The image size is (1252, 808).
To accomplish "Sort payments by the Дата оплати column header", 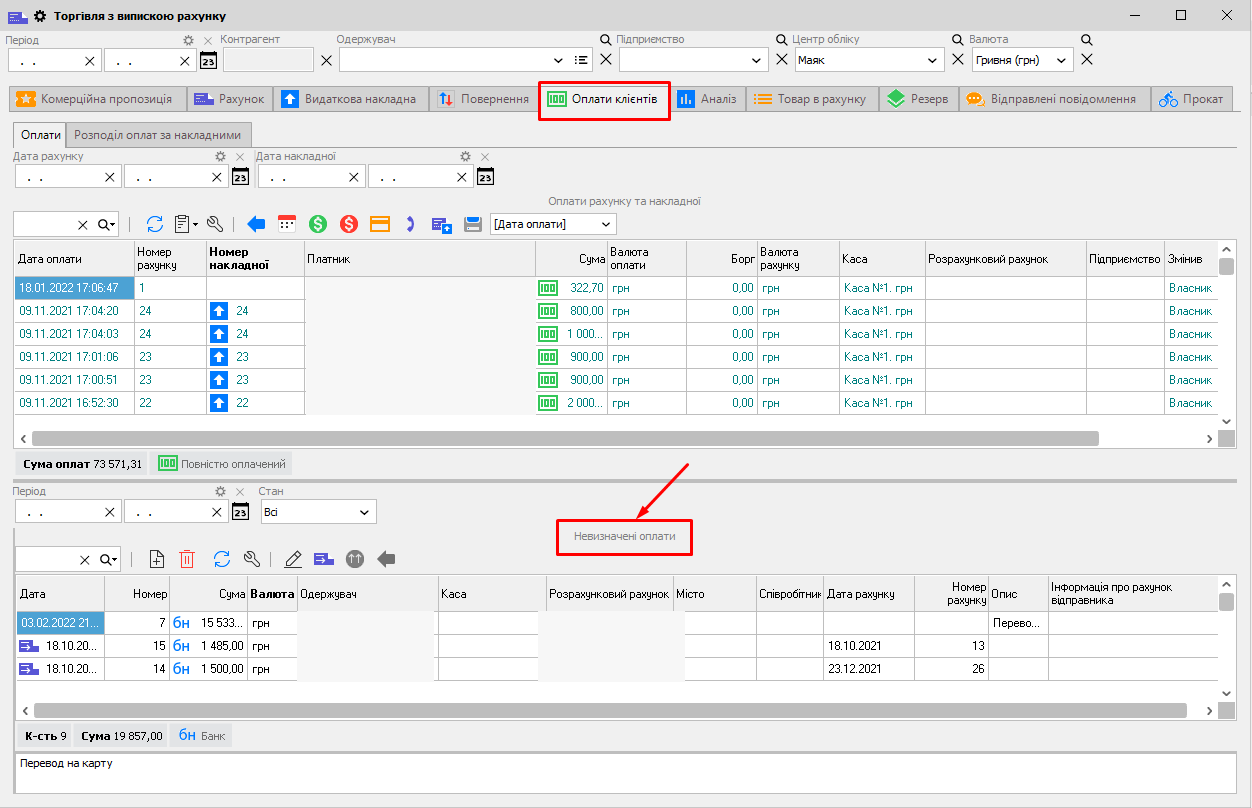I will pyautogui.click(x=75, y=259).
